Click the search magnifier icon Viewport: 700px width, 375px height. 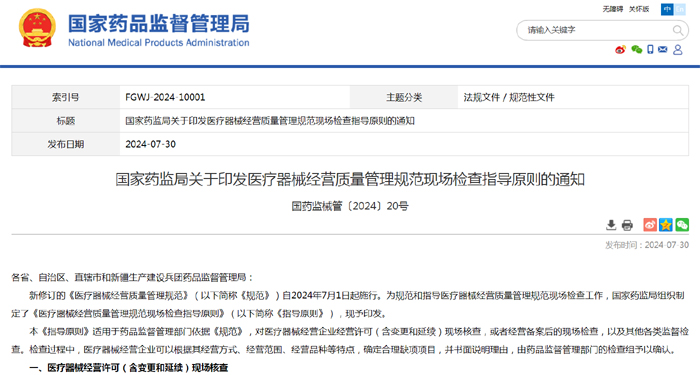[678, 30]
